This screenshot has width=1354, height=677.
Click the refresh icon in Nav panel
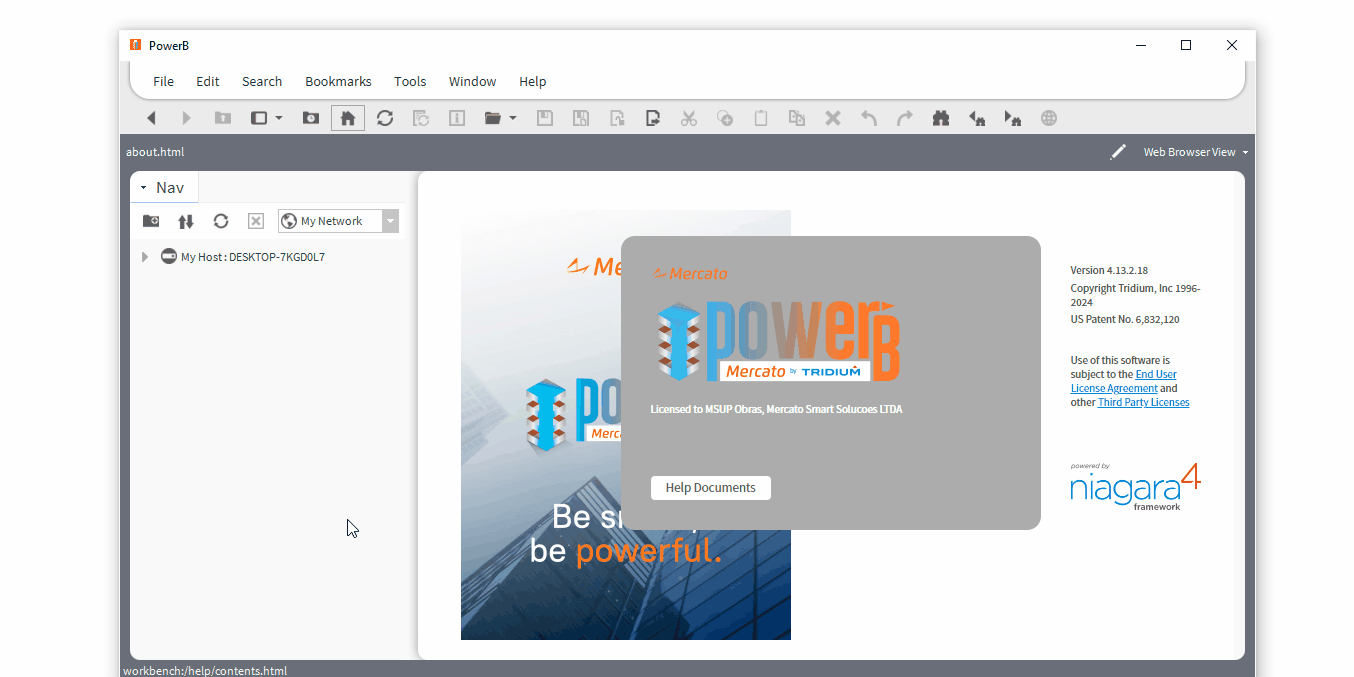click(221, 221)
